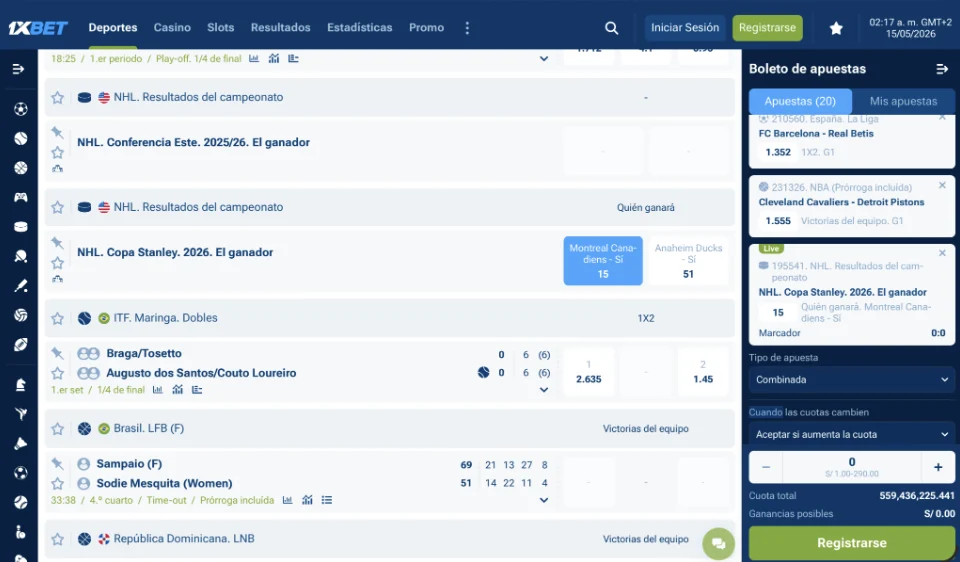The height and width of the screenshot is (562, 960).
Task: Select Anaheim Ducks - Sí odds 51
Action: [688, 261]
